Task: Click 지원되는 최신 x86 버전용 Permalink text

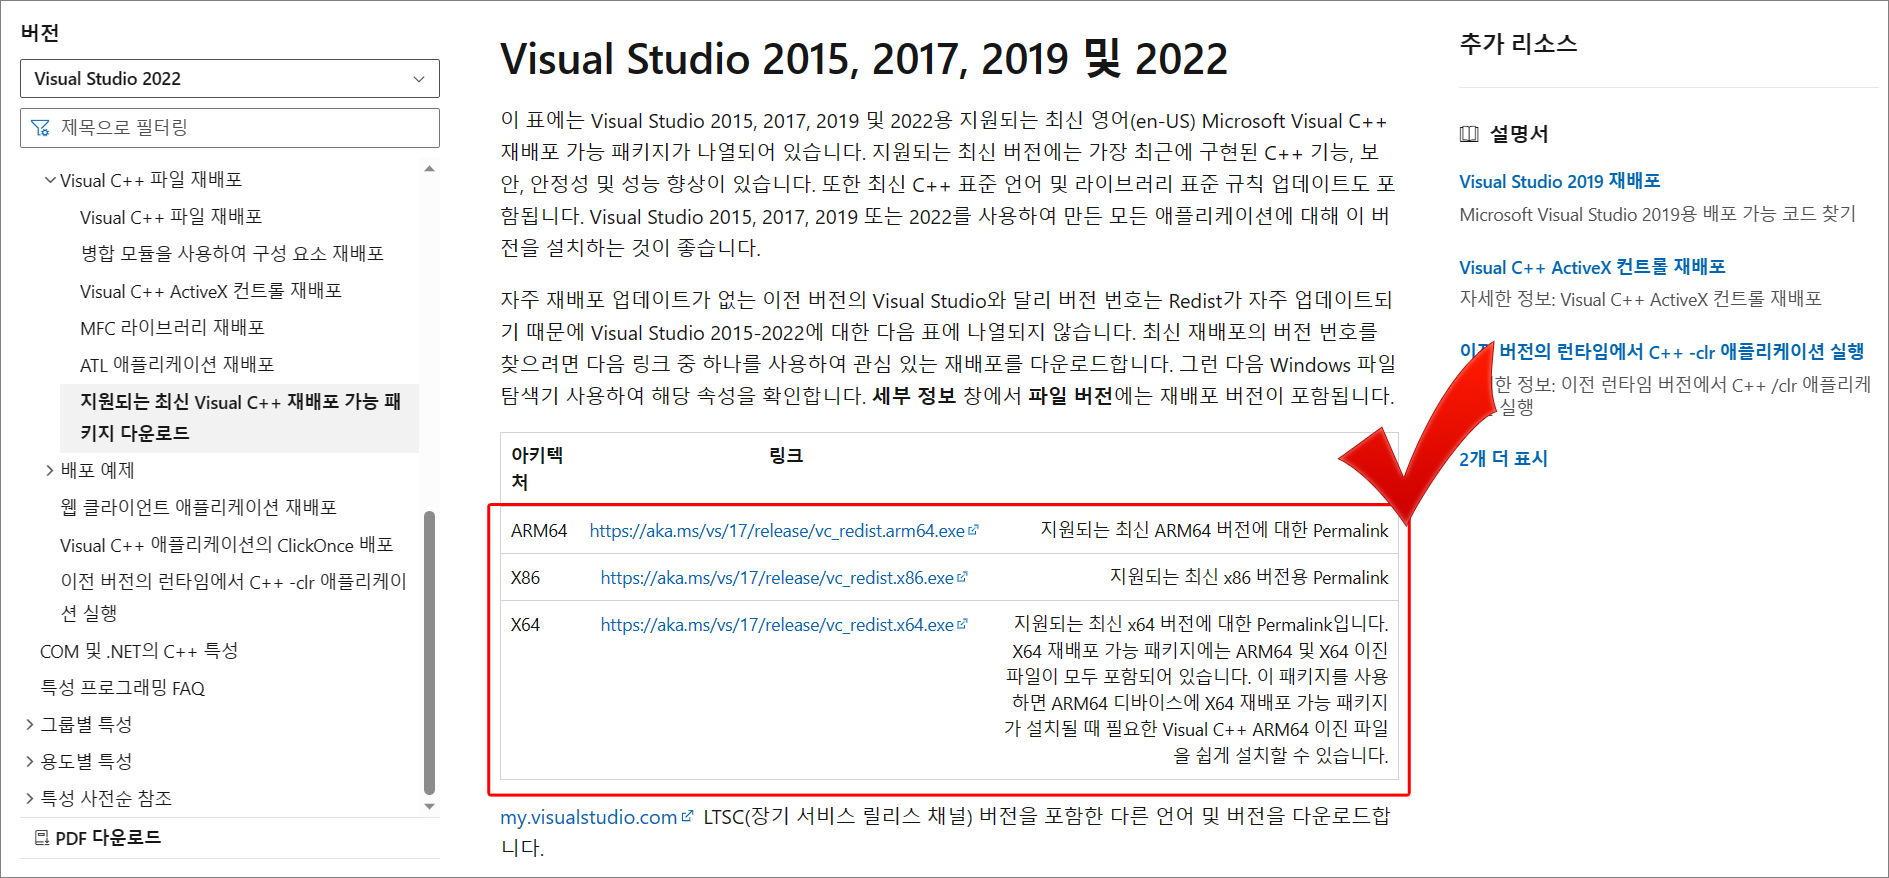Action: (x=1249, y=578)
